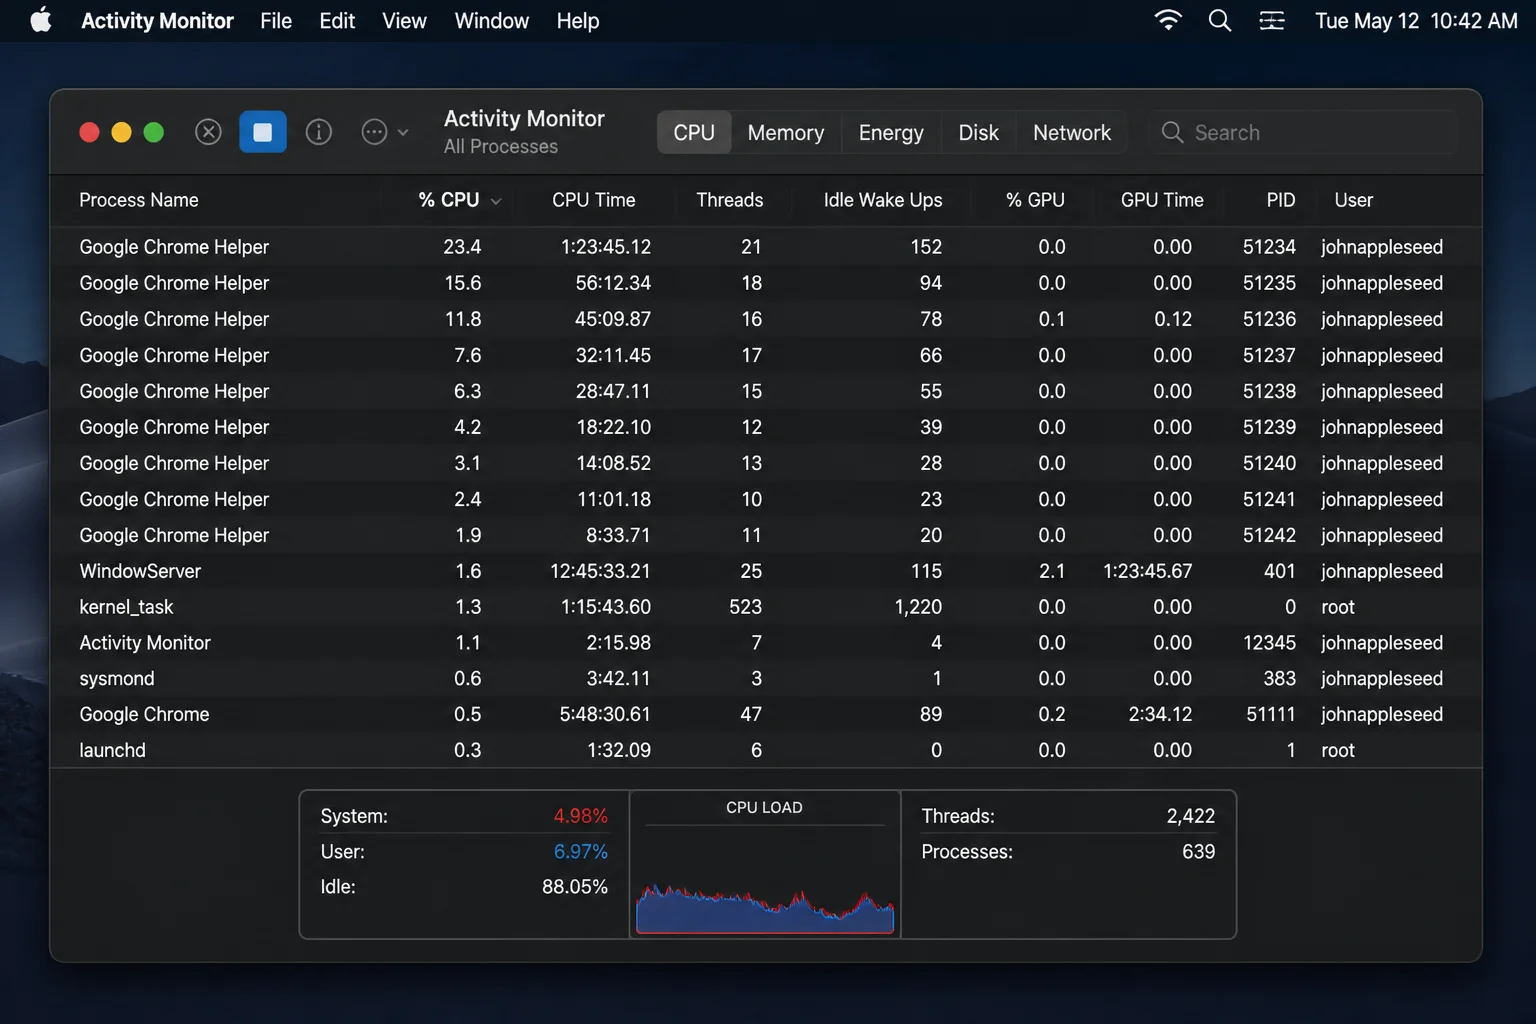Click the root user cell for launchd
Image resolution: width=1536 pixels, height=1024 pixels.
pyautogui.click(x=1338, y=750)
